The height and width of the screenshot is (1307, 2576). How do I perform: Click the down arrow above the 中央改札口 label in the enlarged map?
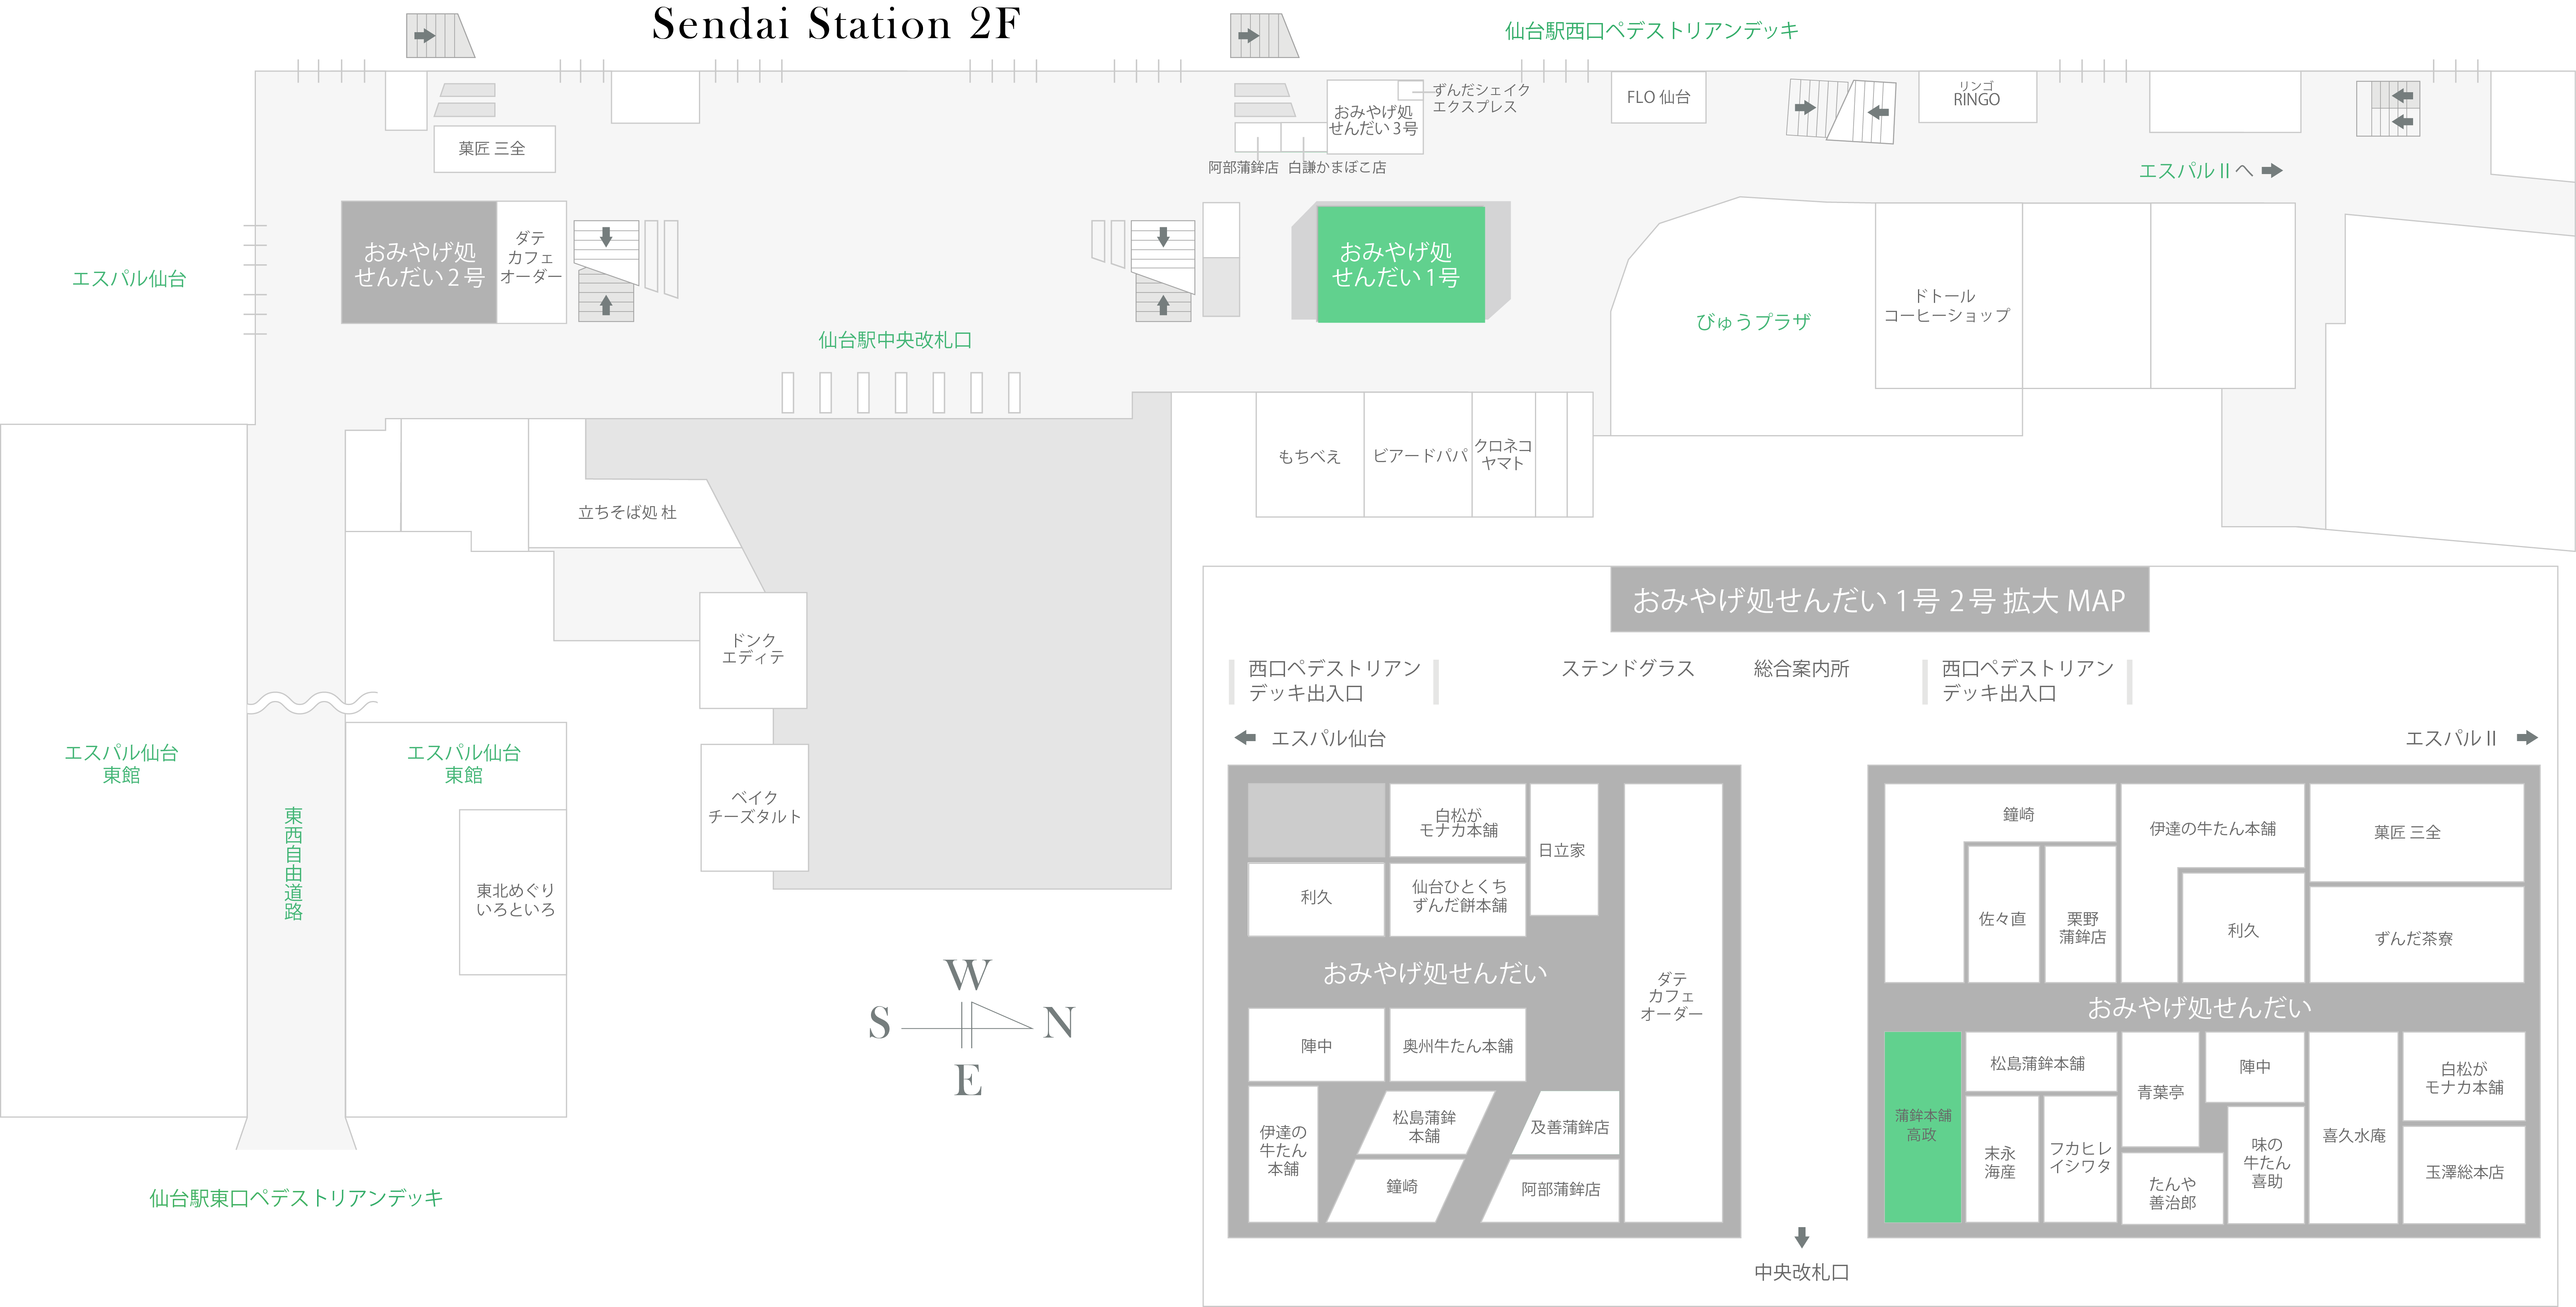coord(1802,1238)
